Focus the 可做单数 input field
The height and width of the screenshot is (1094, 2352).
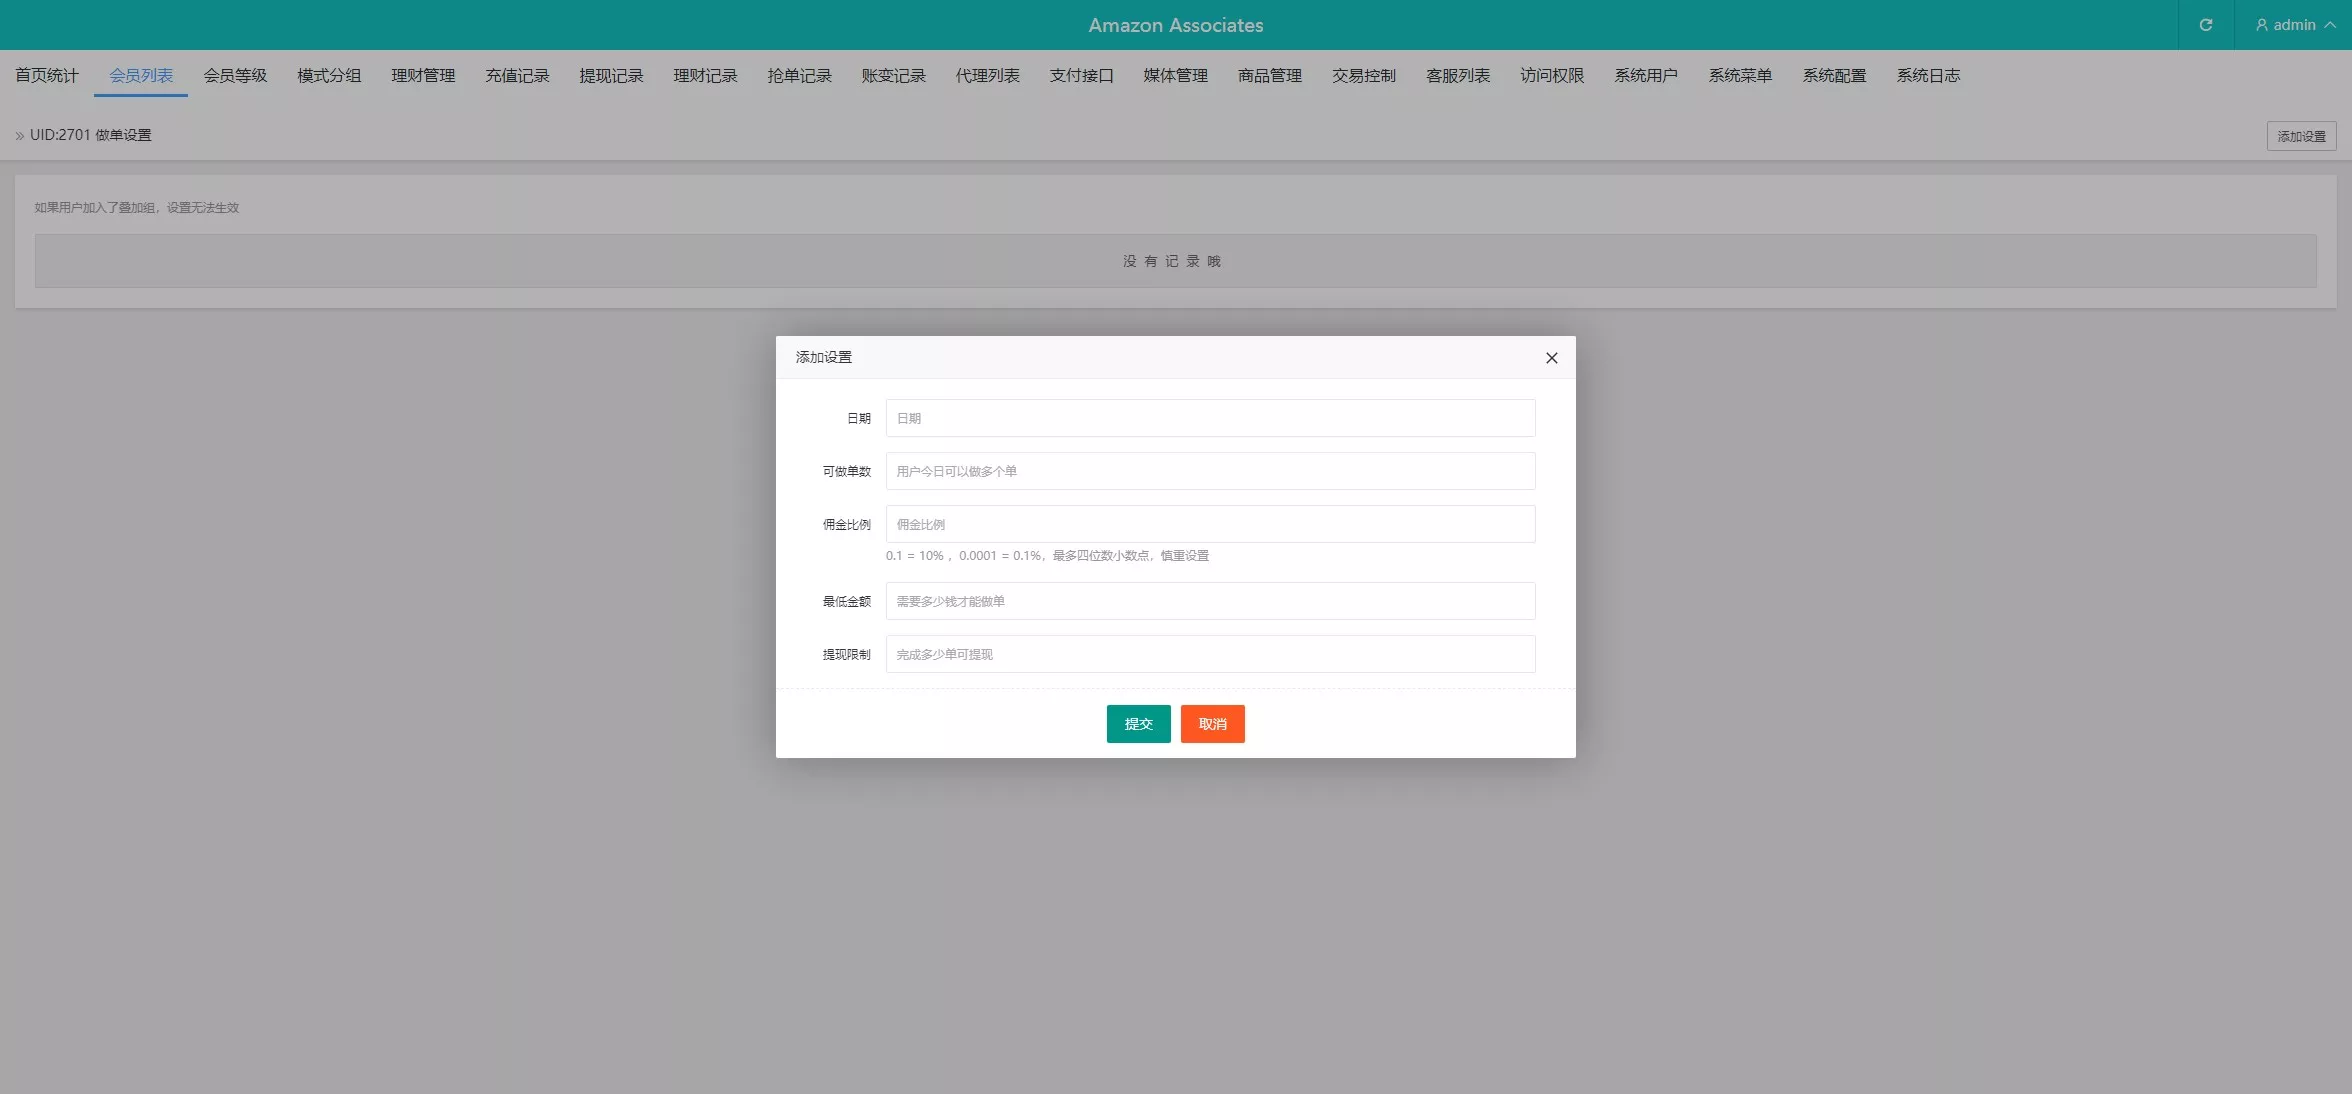tap(1210, 471)
